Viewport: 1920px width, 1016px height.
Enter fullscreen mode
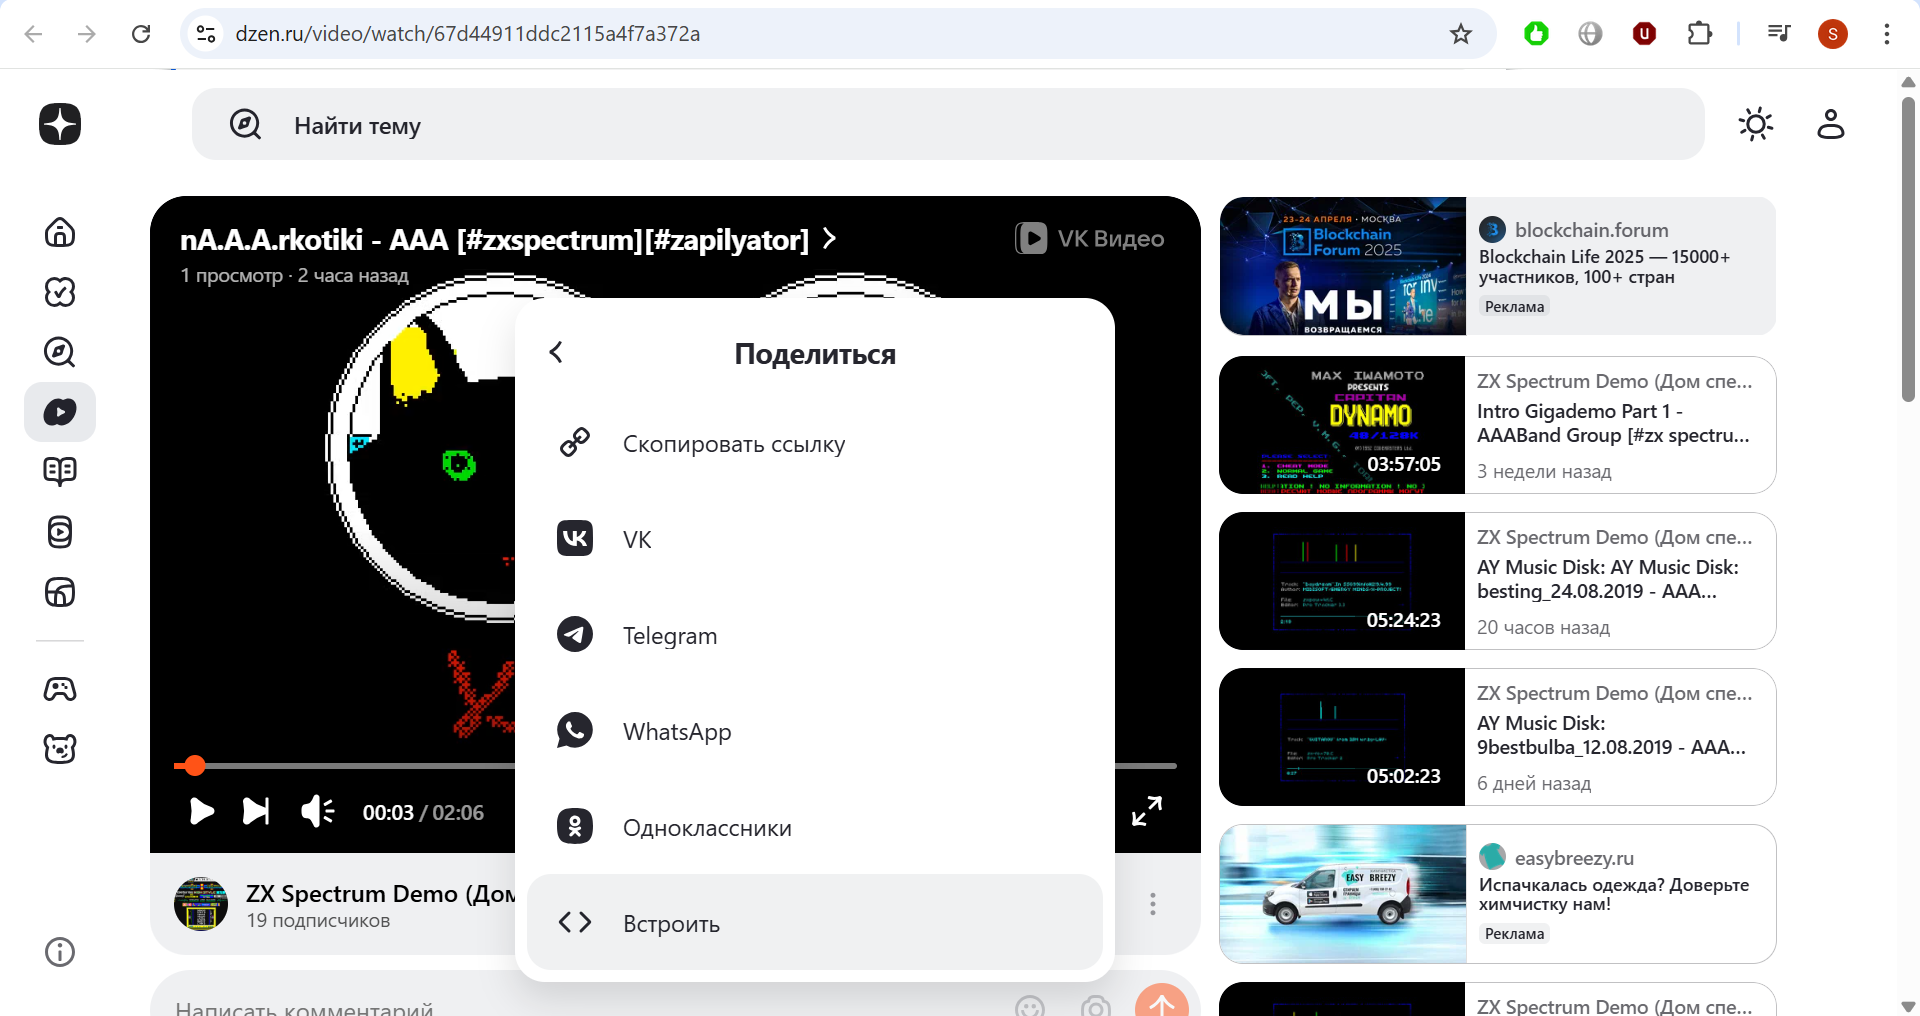pos(1147,811)
